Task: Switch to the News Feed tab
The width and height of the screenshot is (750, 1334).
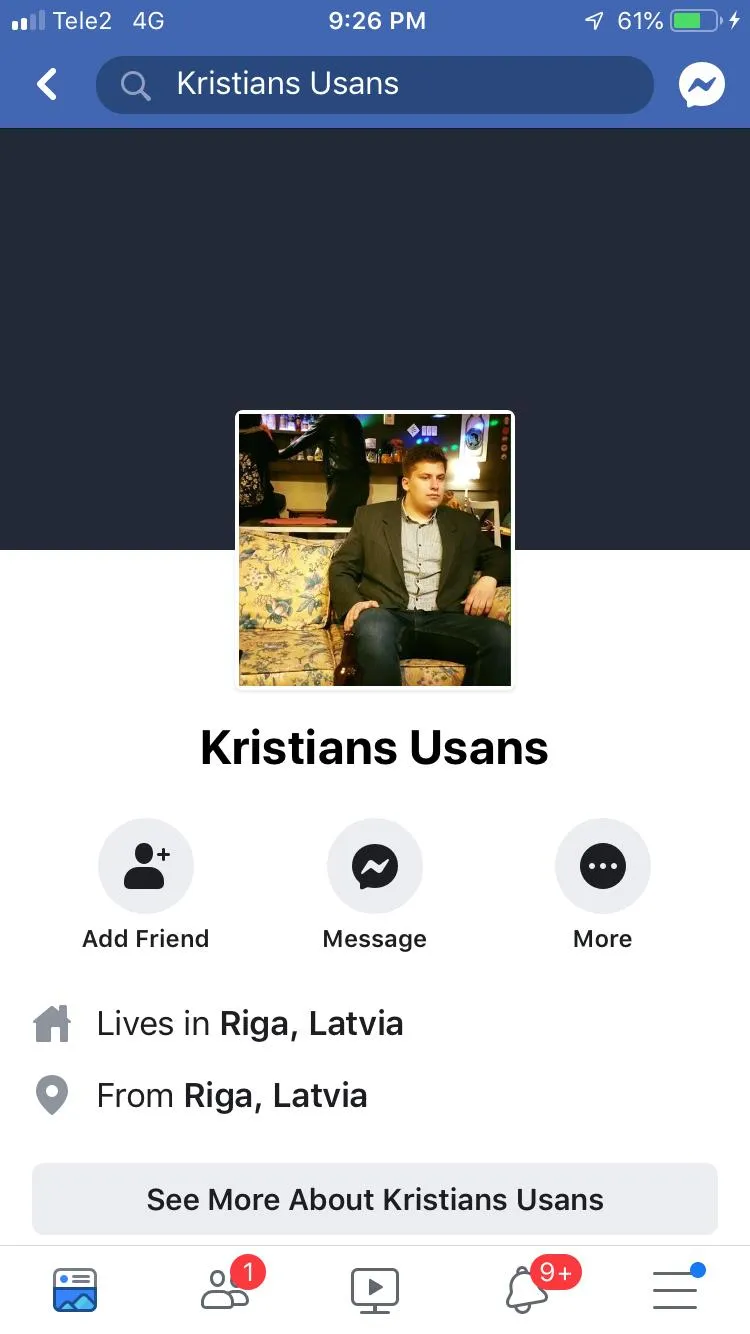Action: 75,1289
